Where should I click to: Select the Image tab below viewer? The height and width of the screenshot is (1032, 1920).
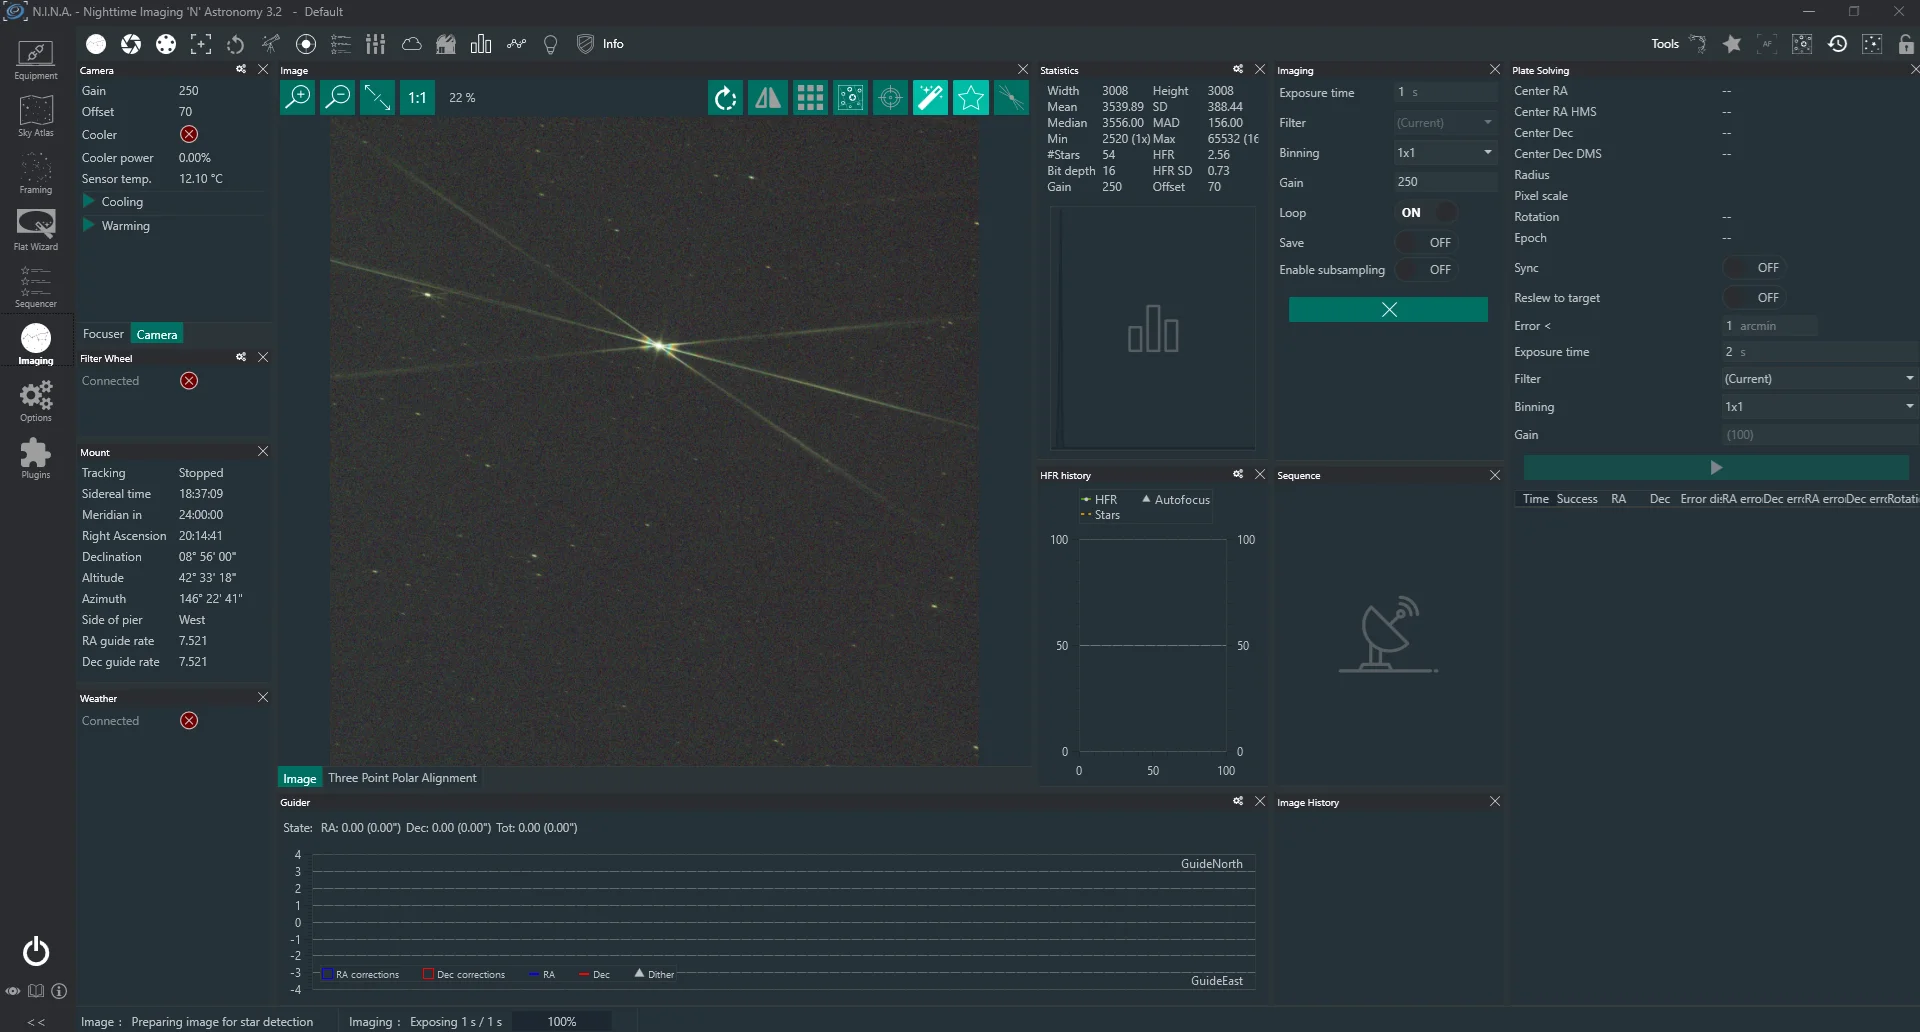299,778
